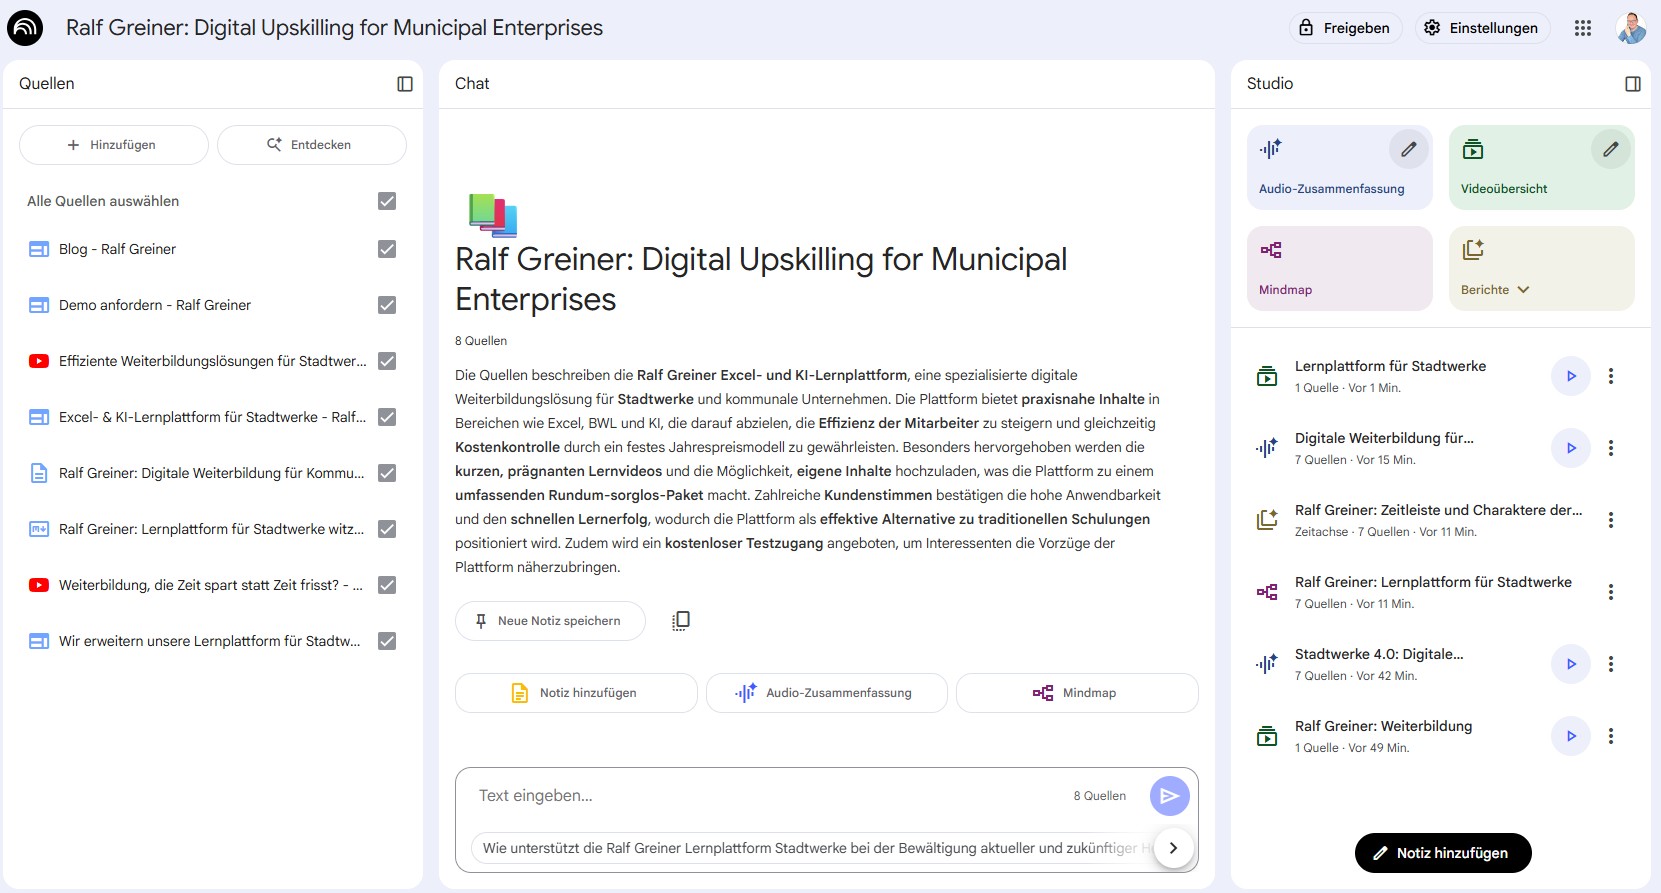The image size is (1661, 893).
Task: Create a Mindmap in Studio
Action: pyautogui.click(x=1340, y=268)
